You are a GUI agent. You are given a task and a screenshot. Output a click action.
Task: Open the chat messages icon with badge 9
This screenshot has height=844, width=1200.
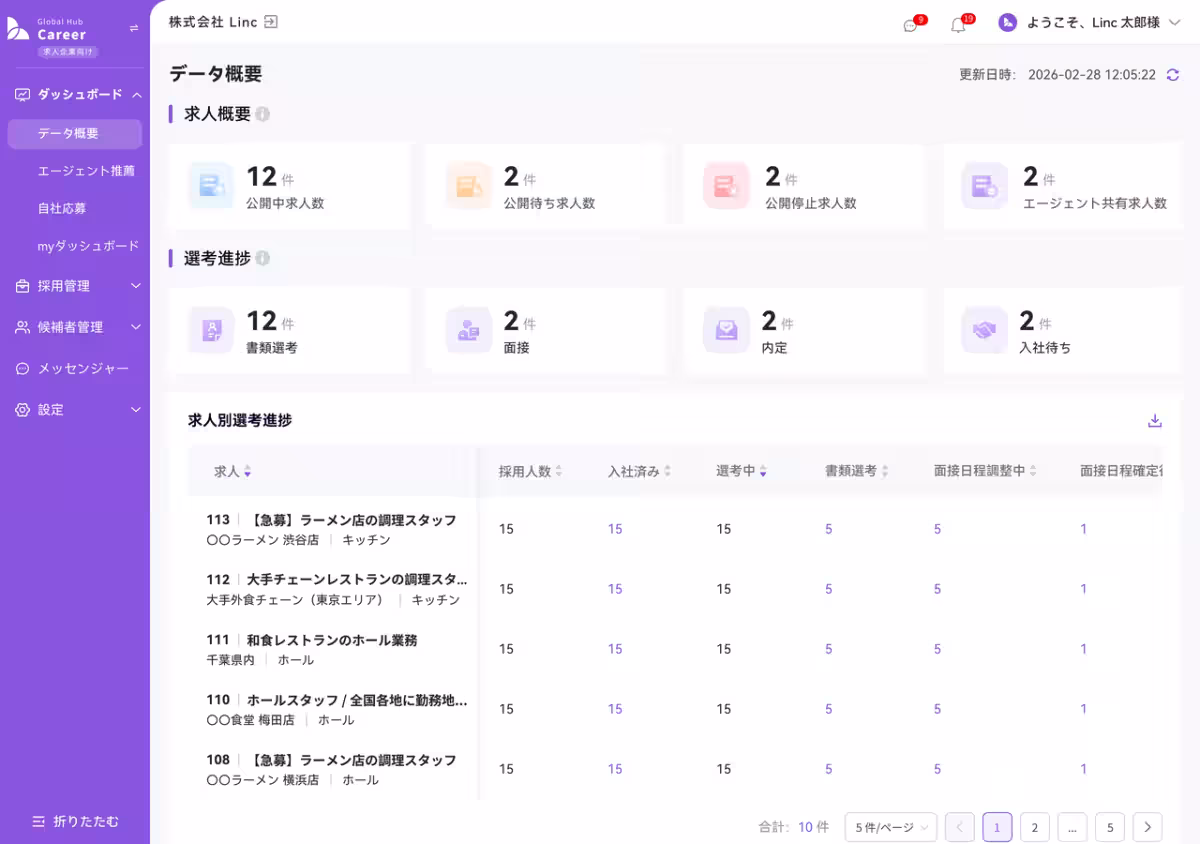point(910,25)
